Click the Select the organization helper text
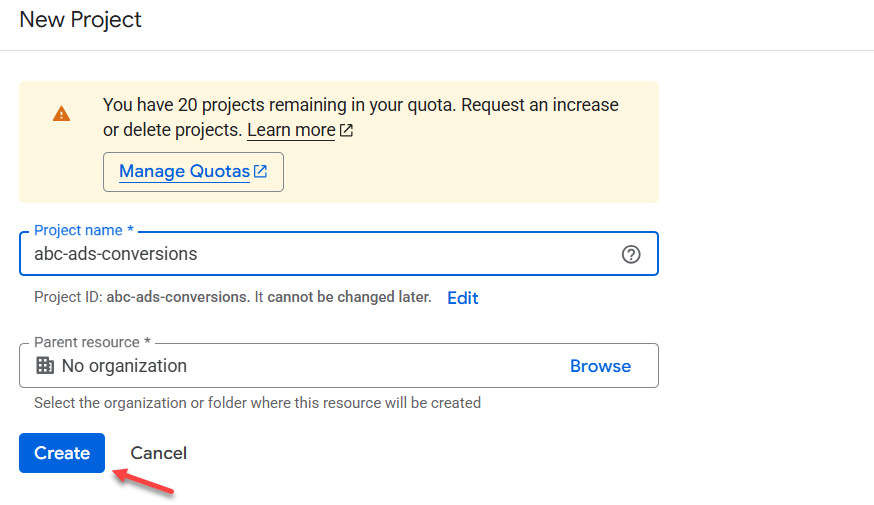874x505 pixels. tap(258, 402)
